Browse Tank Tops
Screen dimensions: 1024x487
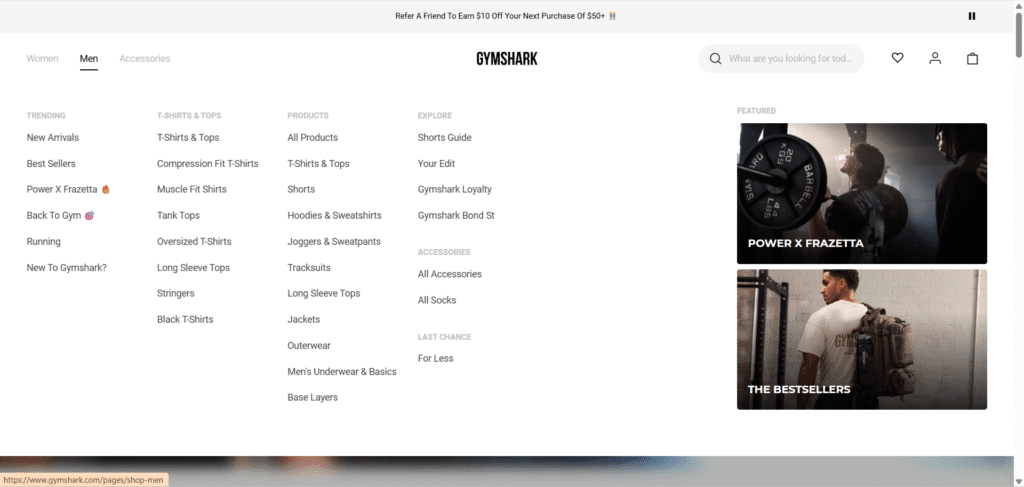pos(178,215)
